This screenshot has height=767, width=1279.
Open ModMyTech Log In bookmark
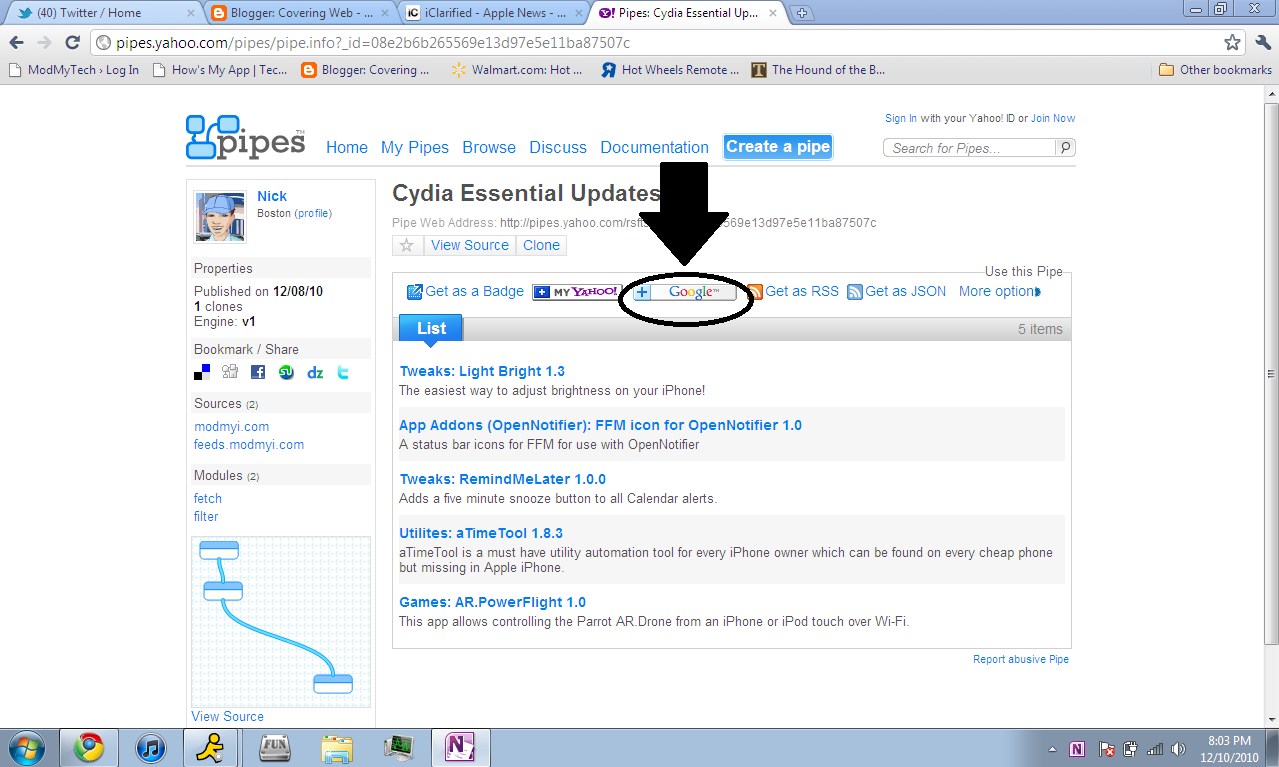[74, 70]
